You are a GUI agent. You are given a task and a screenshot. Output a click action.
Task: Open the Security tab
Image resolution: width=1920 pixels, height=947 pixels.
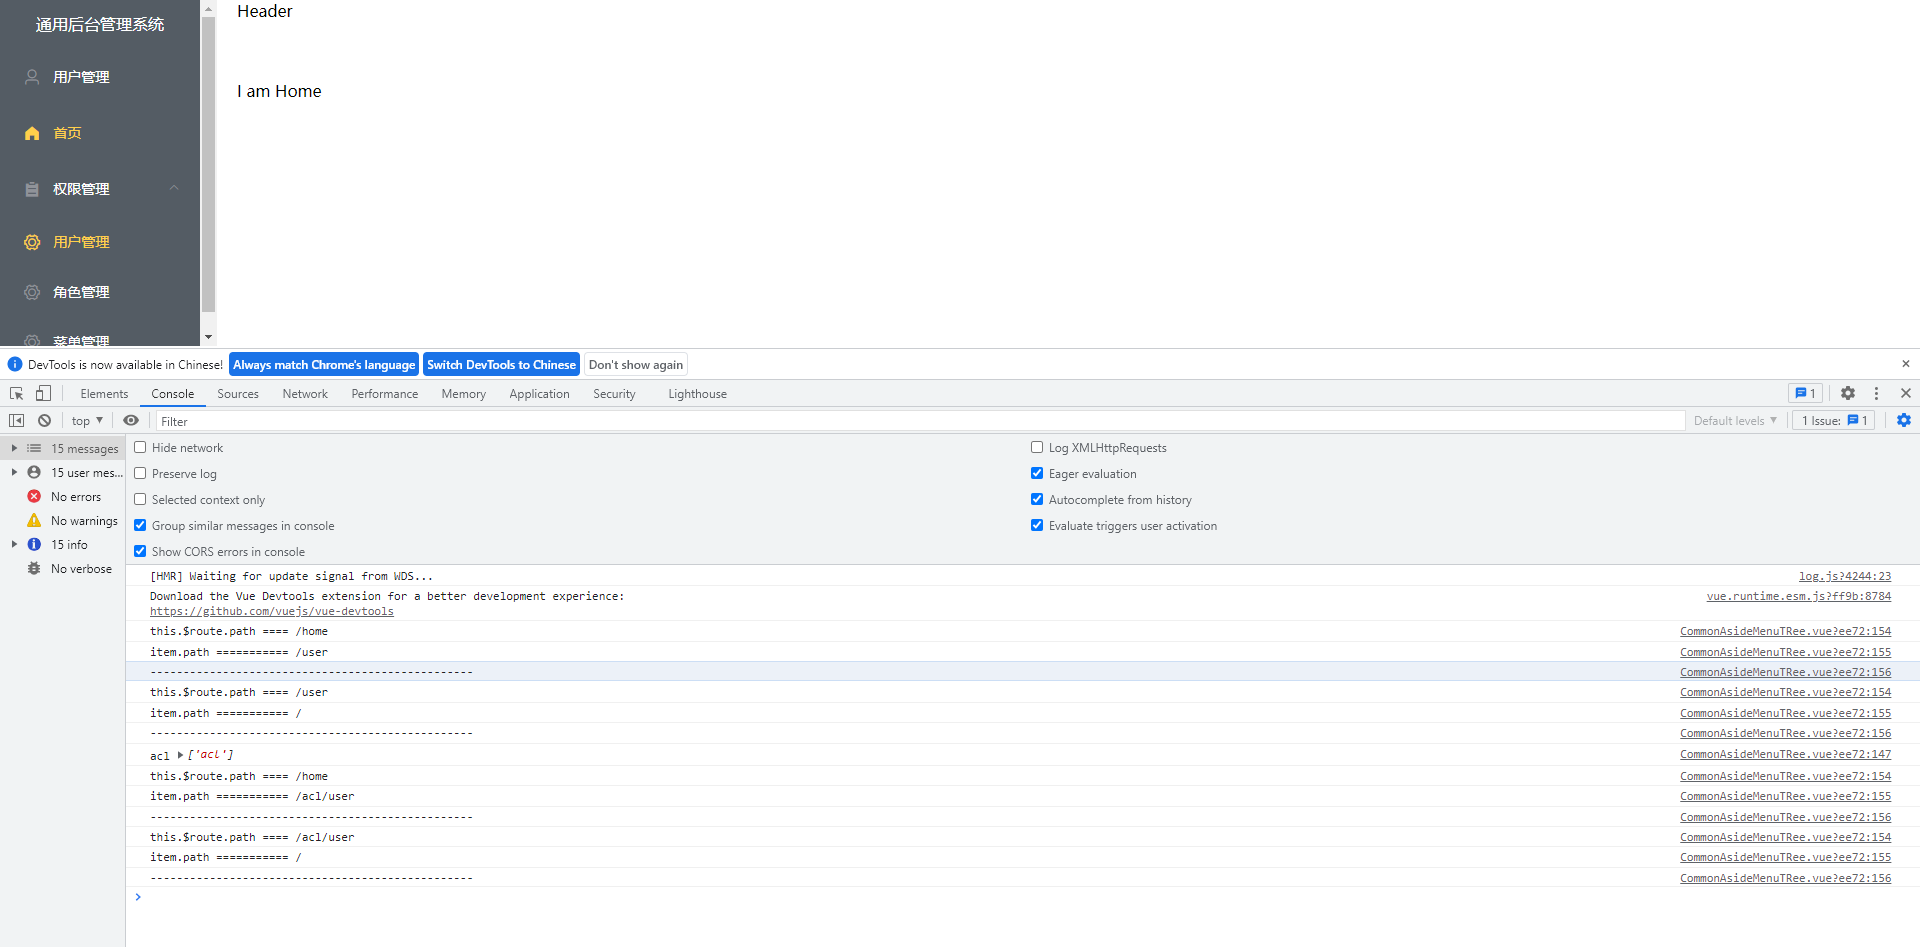614,393
